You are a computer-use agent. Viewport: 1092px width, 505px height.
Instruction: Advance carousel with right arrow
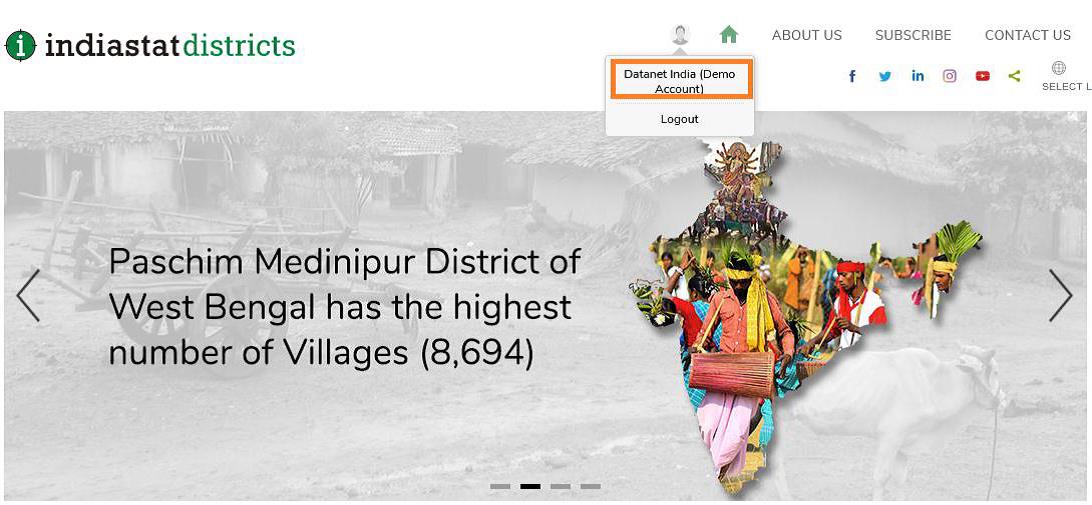1061,295
